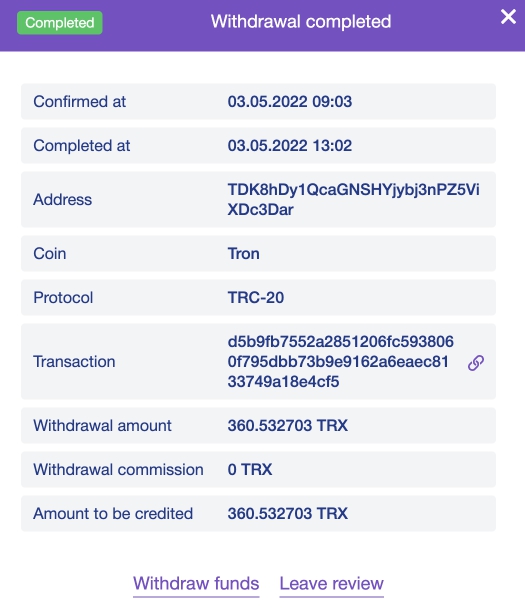Open the transaction link chain icon
This screenshot has width=525, height=613.
coord(476,362)
